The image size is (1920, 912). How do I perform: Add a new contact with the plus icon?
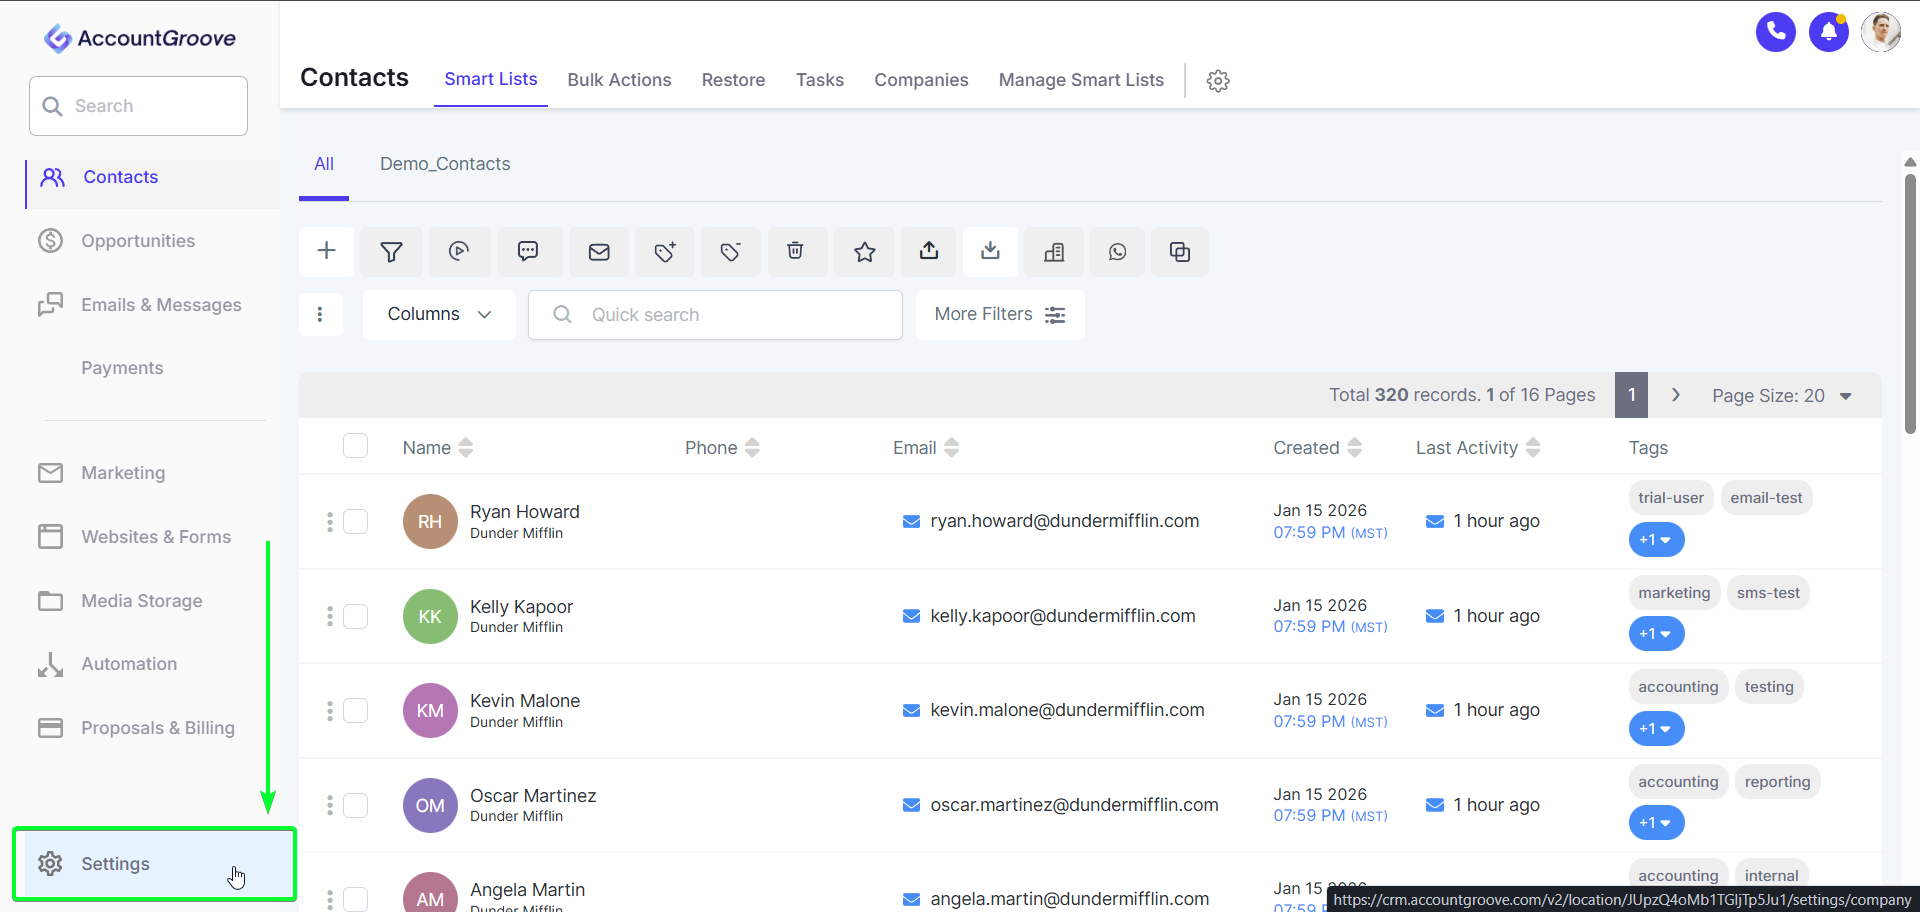pyautogui.click(x=326, y=251)
